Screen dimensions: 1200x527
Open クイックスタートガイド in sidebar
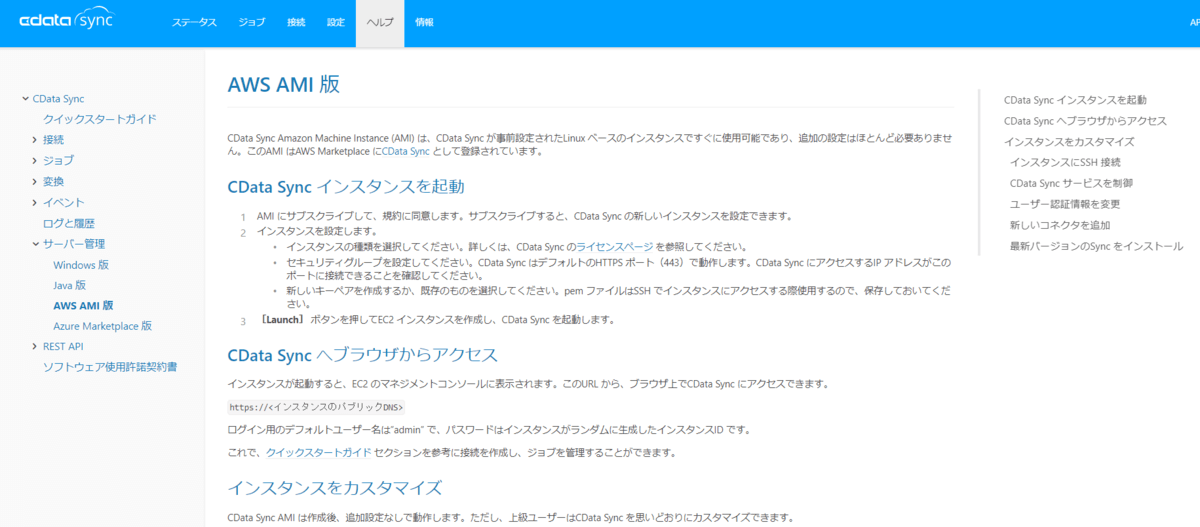pyautogui.click(x=99, y=119)
